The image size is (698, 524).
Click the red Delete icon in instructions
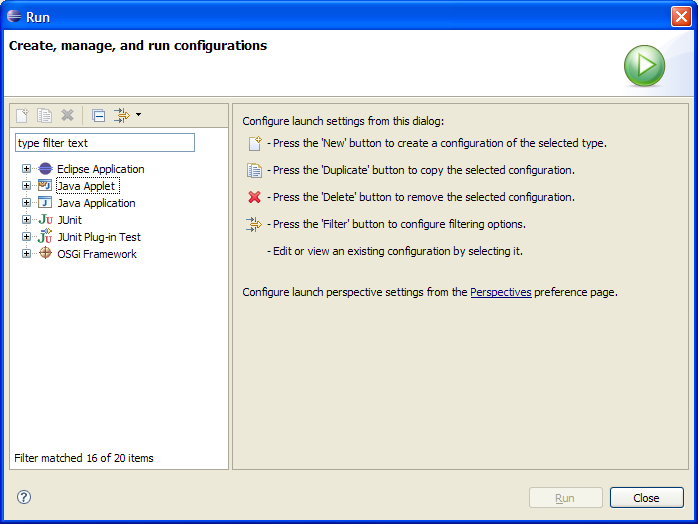pyautogui.click(x=254, y=197)
